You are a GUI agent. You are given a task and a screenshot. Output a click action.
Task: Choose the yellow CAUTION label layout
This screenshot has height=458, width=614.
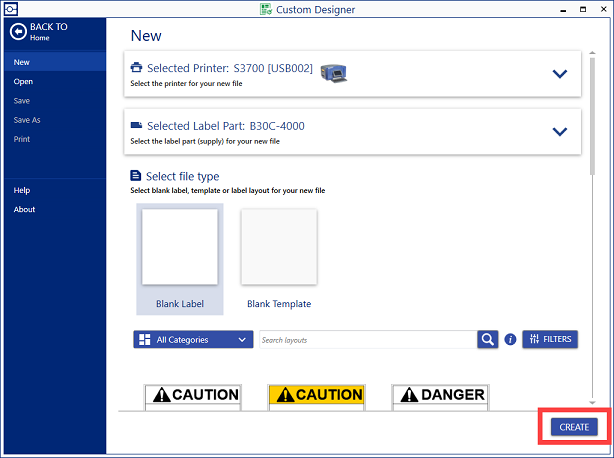[x=317, y=395]
